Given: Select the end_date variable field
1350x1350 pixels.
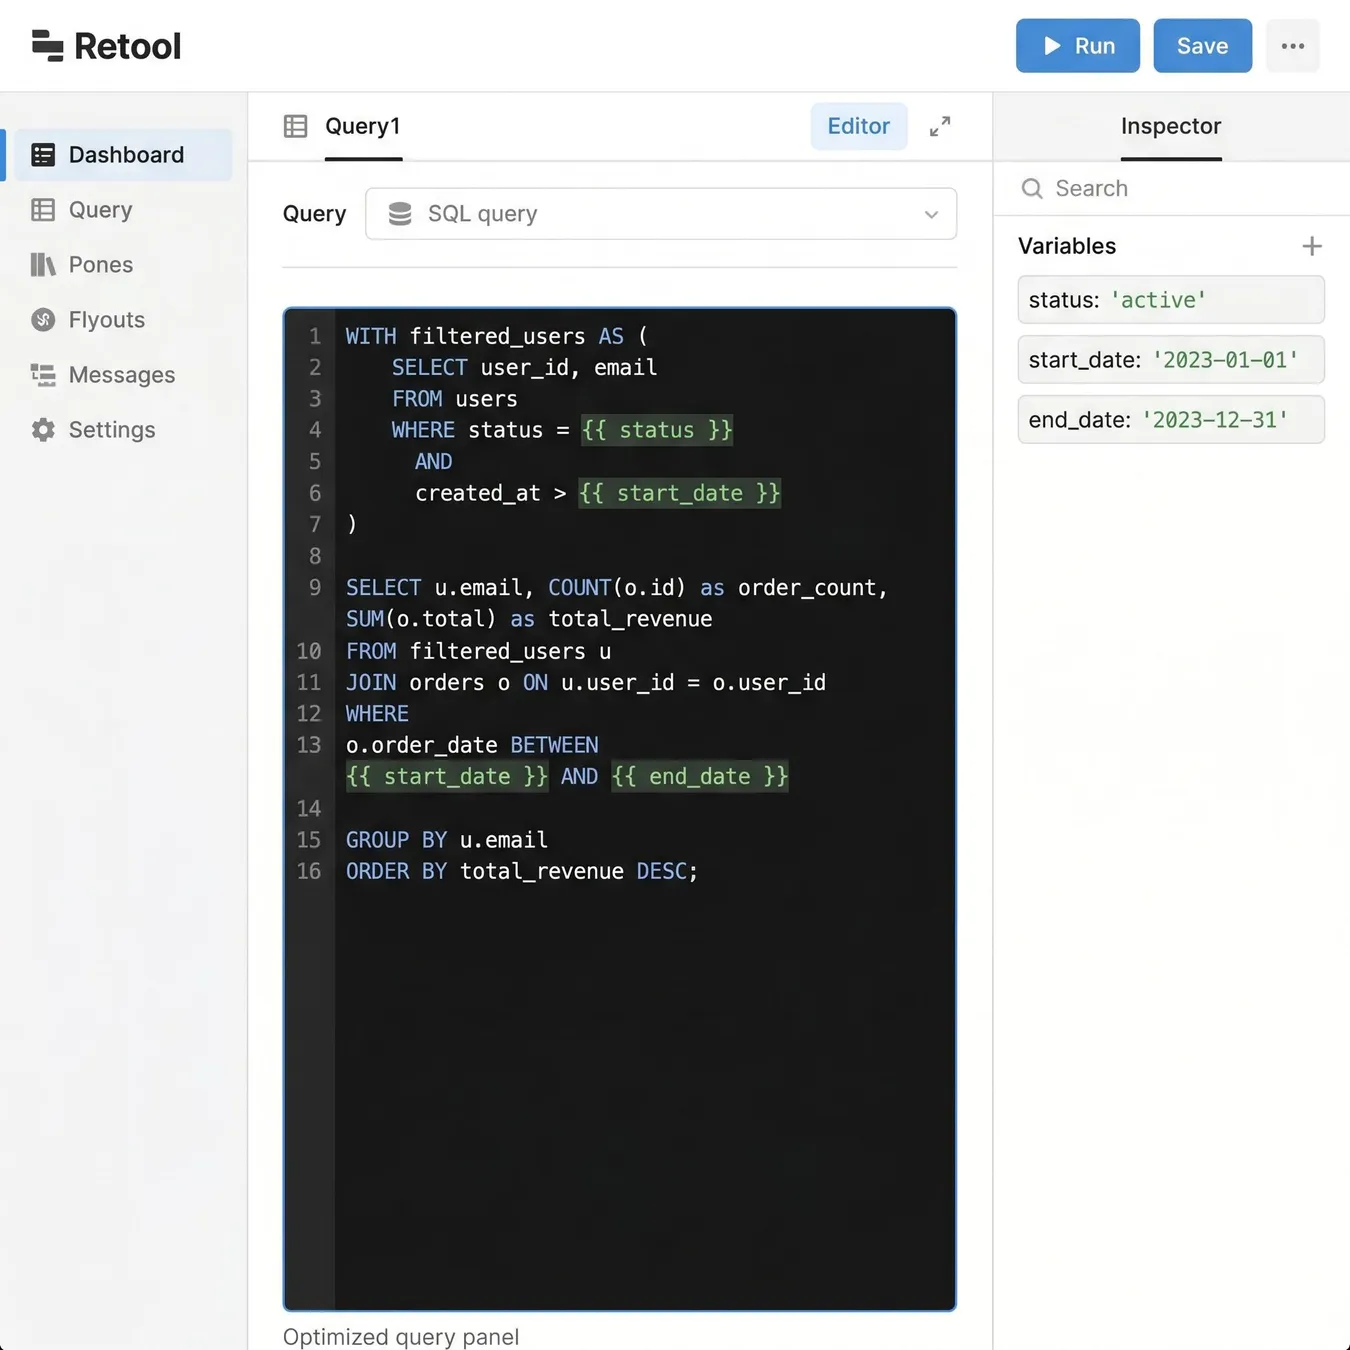Looking at the screenshot, I should tap(1171, 420).
